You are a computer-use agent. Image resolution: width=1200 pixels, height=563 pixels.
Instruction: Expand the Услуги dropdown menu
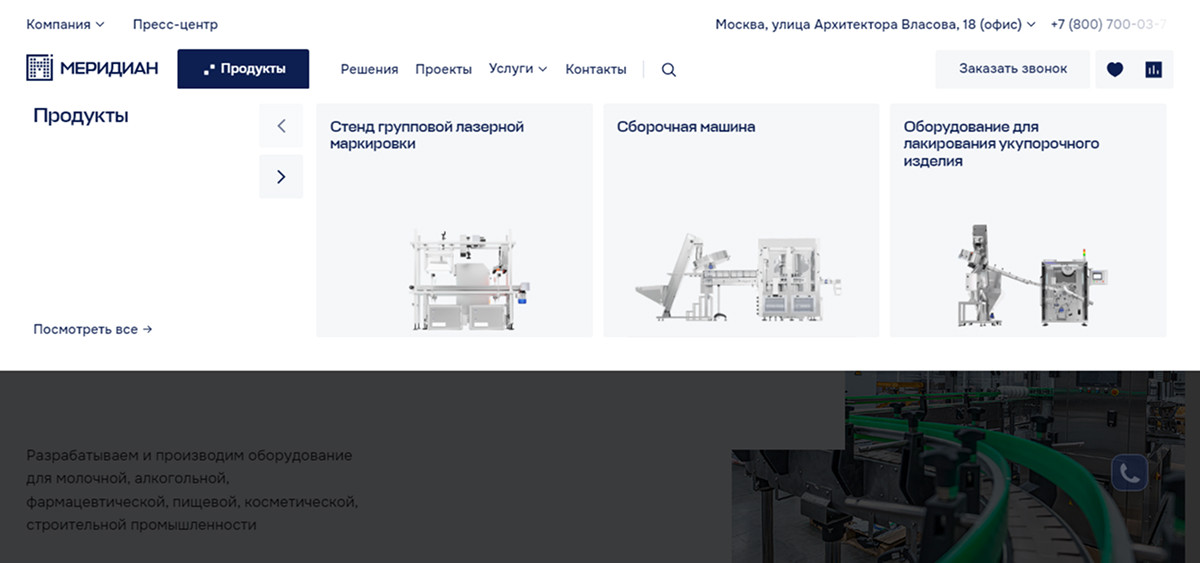[518, 69]
